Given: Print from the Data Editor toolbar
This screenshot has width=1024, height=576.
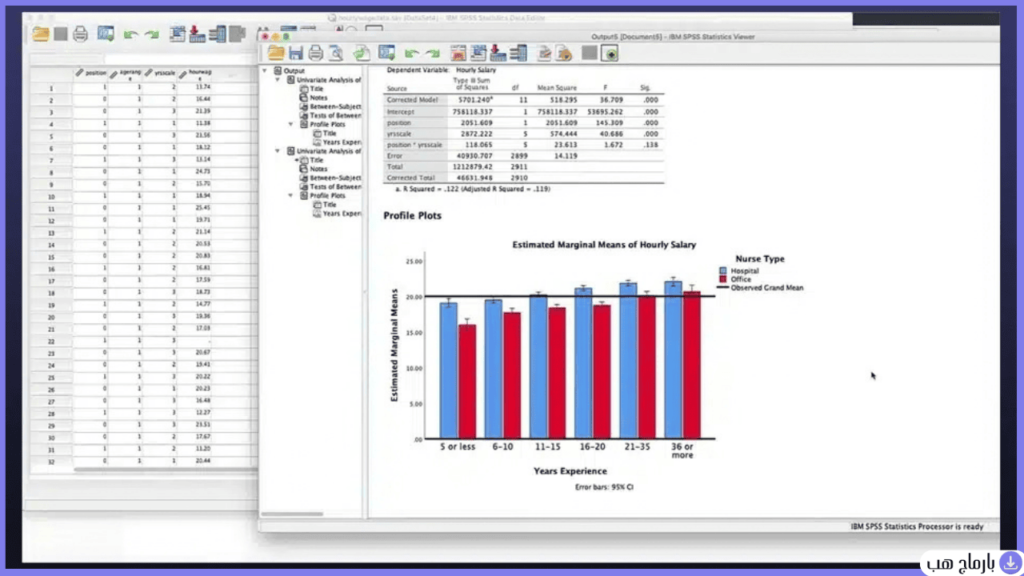Looking at the screenshot, I should (x=80, y=33).
